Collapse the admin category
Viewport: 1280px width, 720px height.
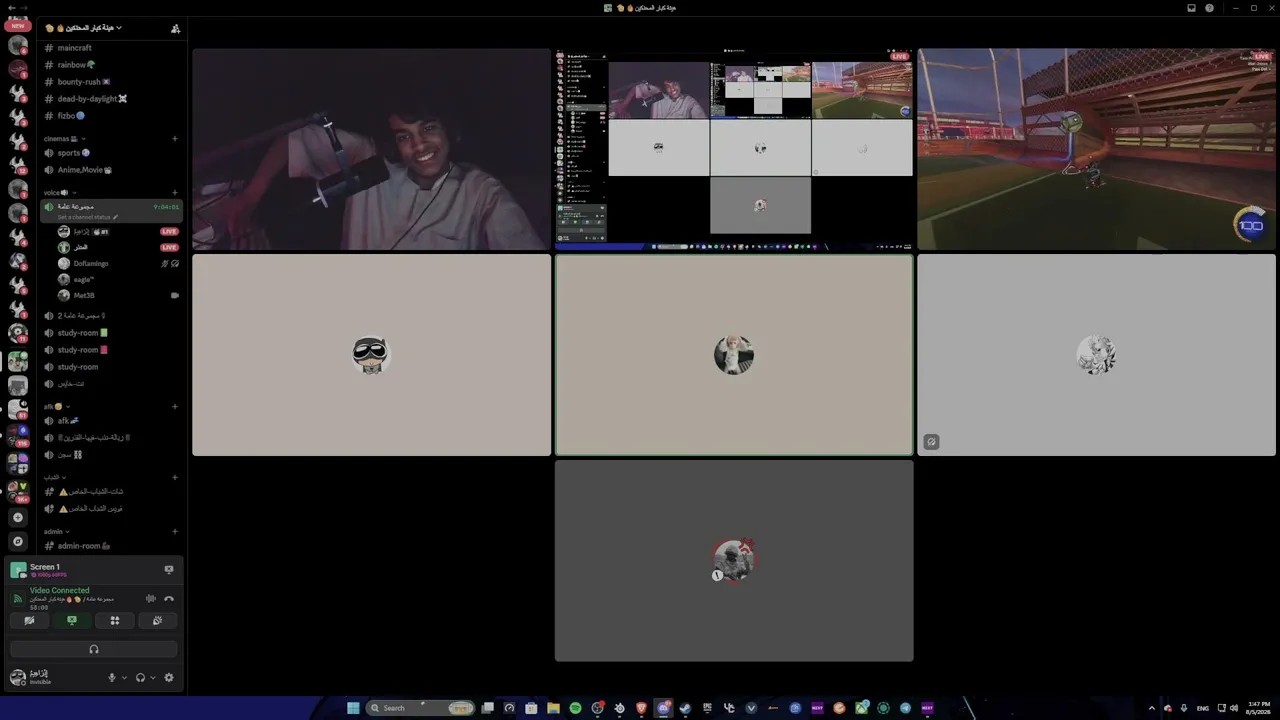coord(55,532)
